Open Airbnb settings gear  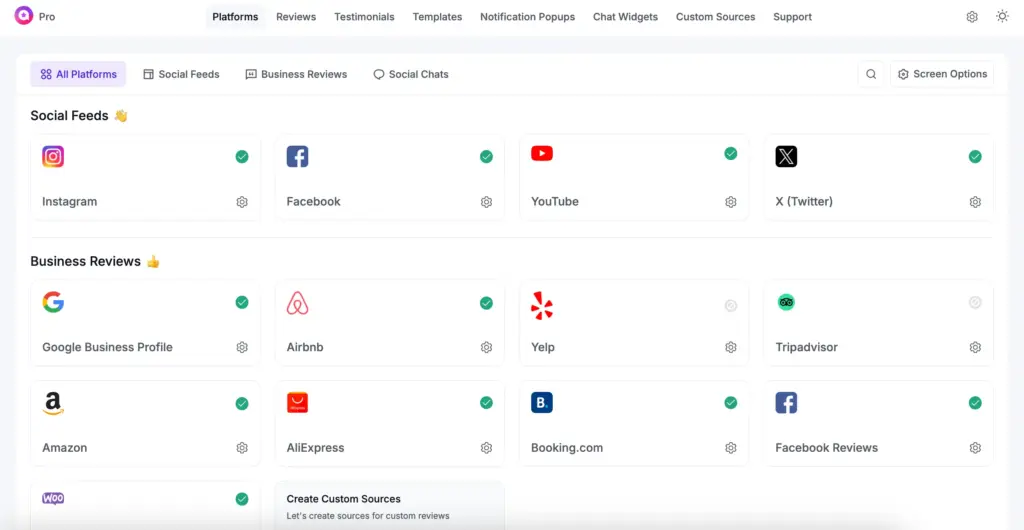point(487,347)
